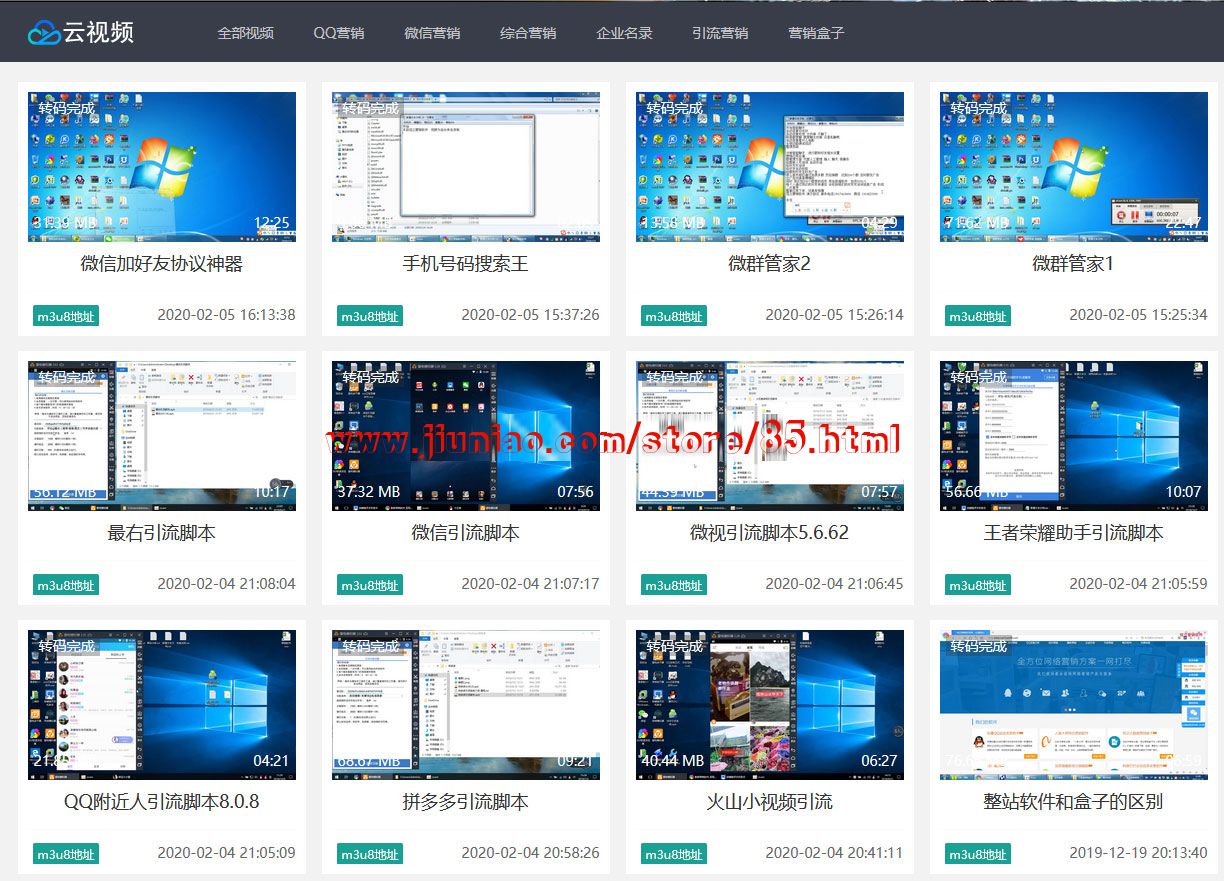
Task: Open thumbnail of 微信引流脚本 video
Action: pyautogui.click(x=466, y=436)
